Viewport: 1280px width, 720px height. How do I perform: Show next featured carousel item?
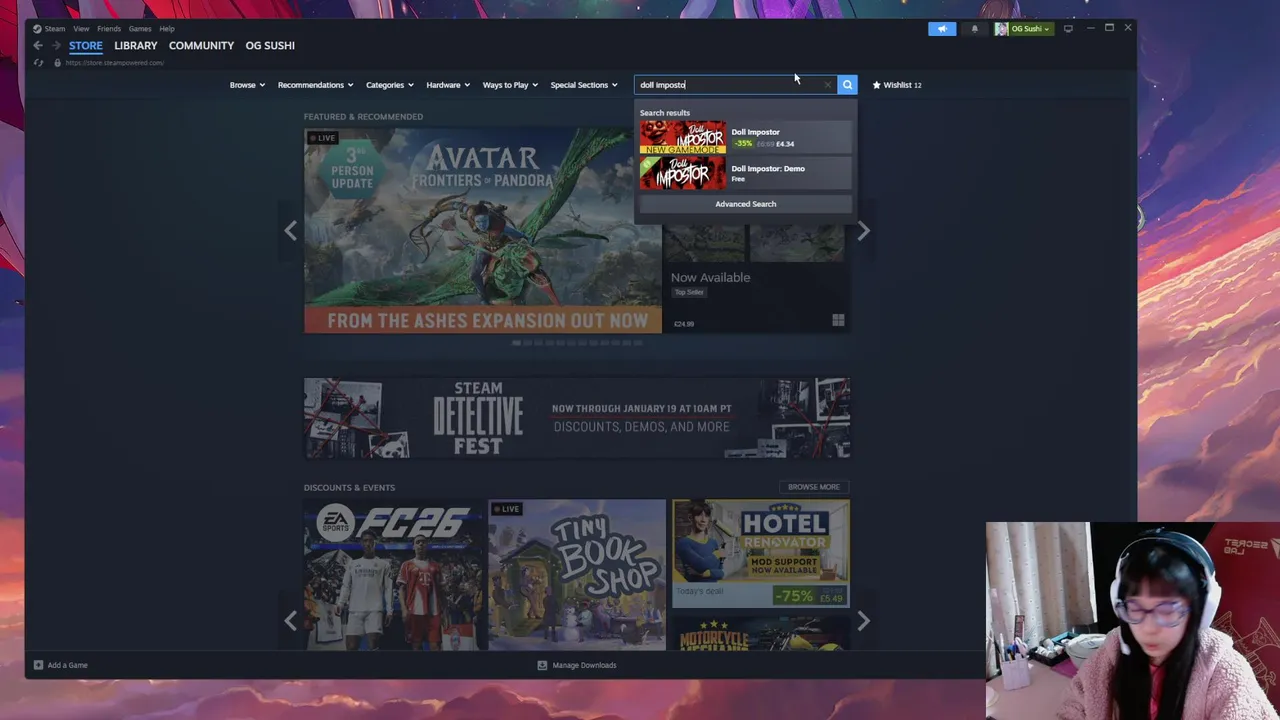[x=863, y=231]
